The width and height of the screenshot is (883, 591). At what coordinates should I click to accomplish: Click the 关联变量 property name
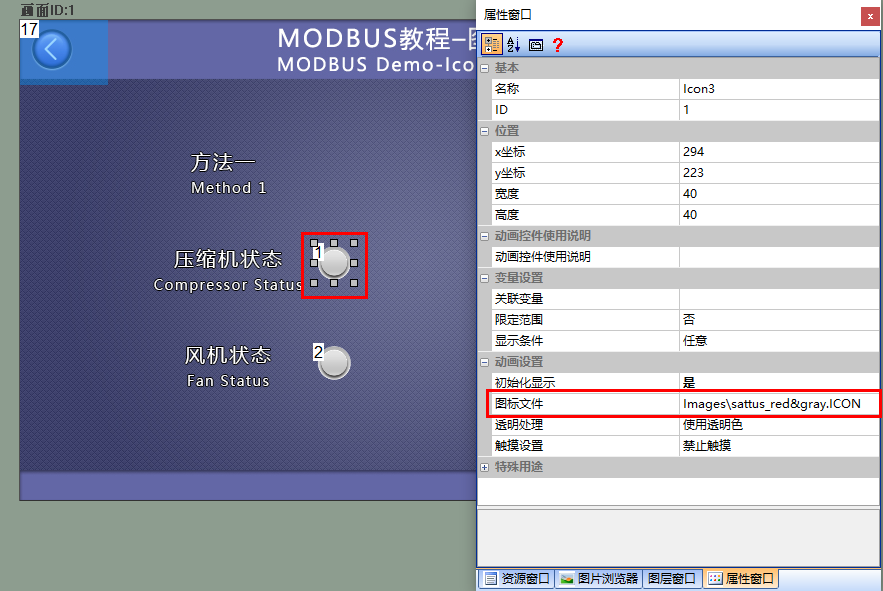[x=519, y=299]
